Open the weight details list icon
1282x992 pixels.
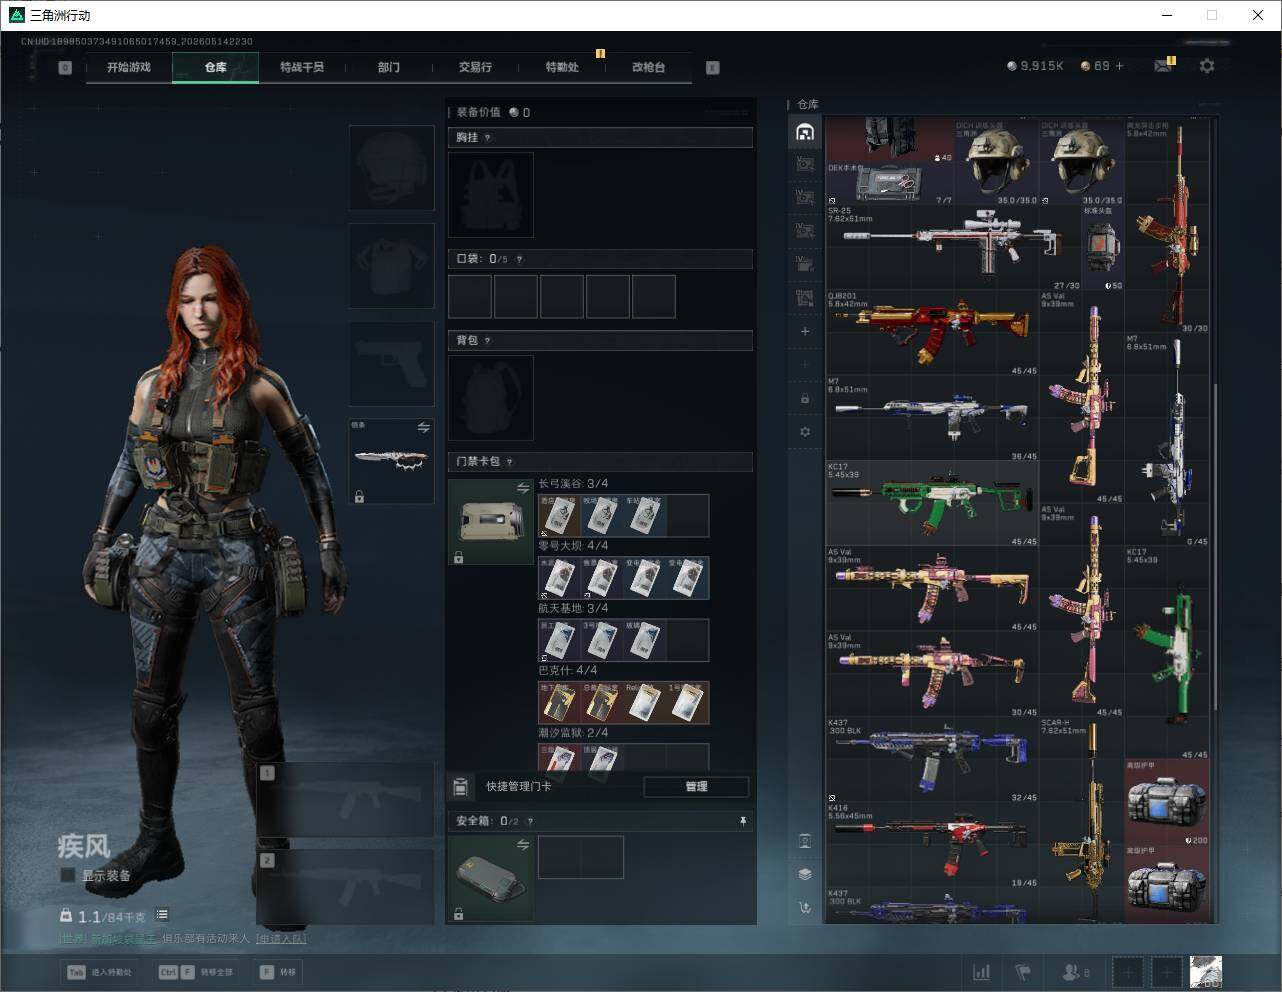162,915
